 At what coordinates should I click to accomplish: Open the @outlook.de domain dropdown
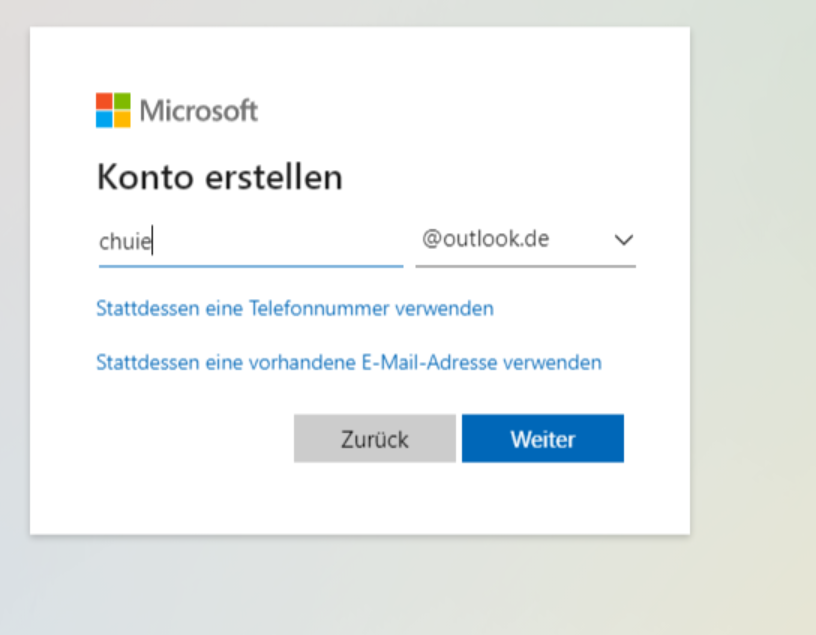tap(526, 240)
